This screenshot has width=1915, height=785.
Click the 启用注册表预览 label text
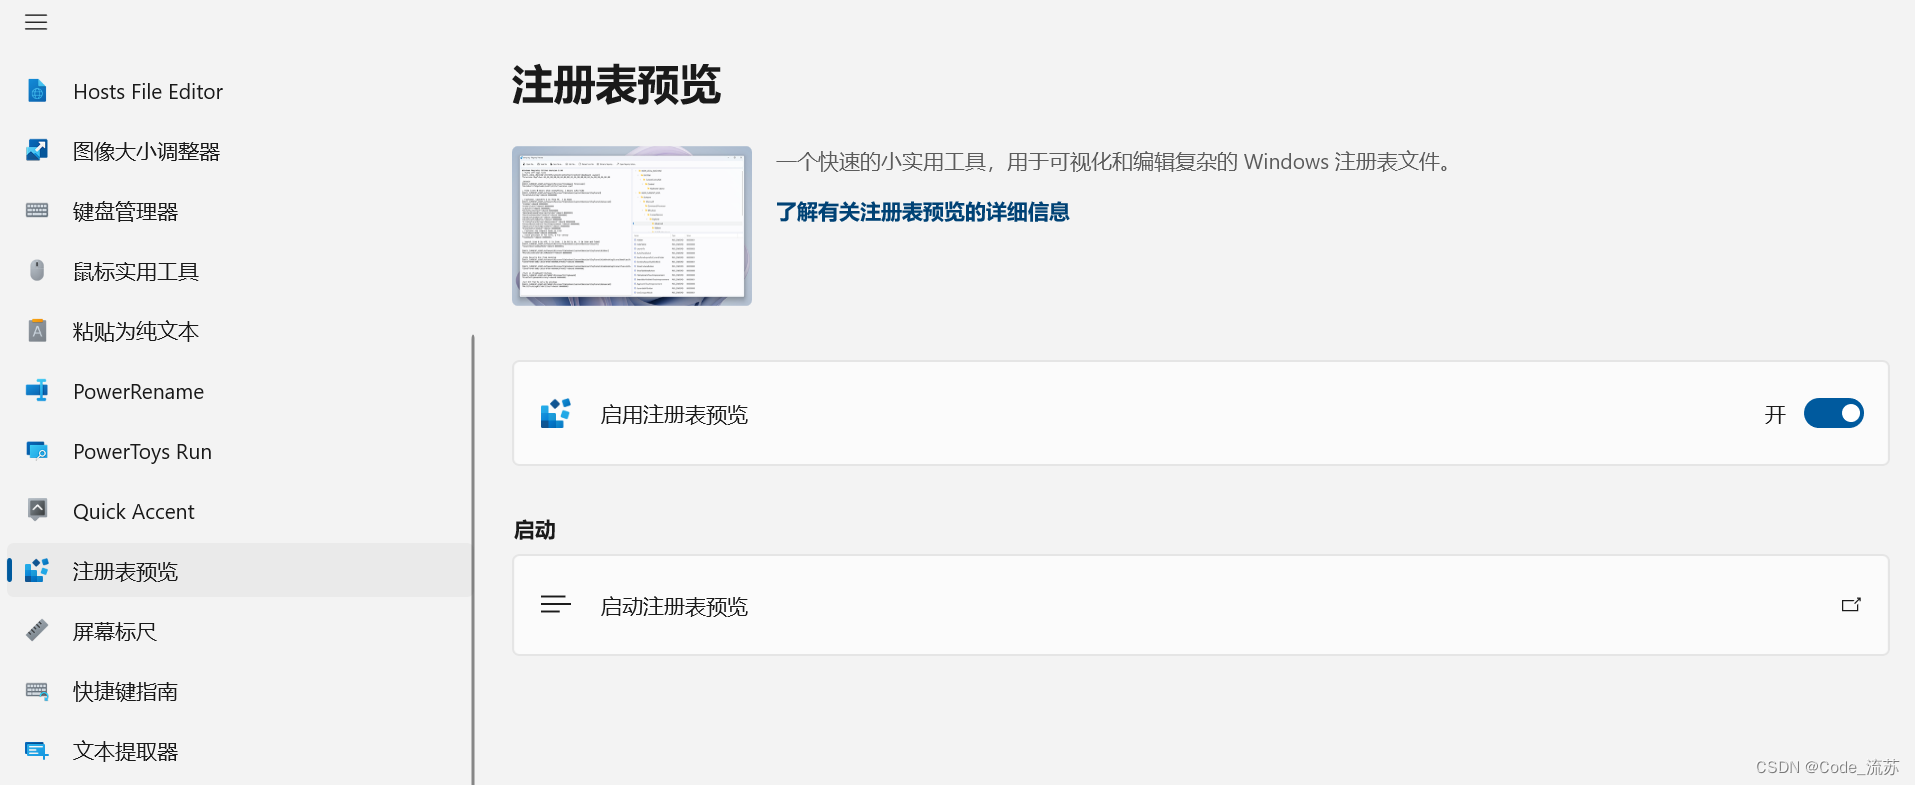tap(674, 414)
